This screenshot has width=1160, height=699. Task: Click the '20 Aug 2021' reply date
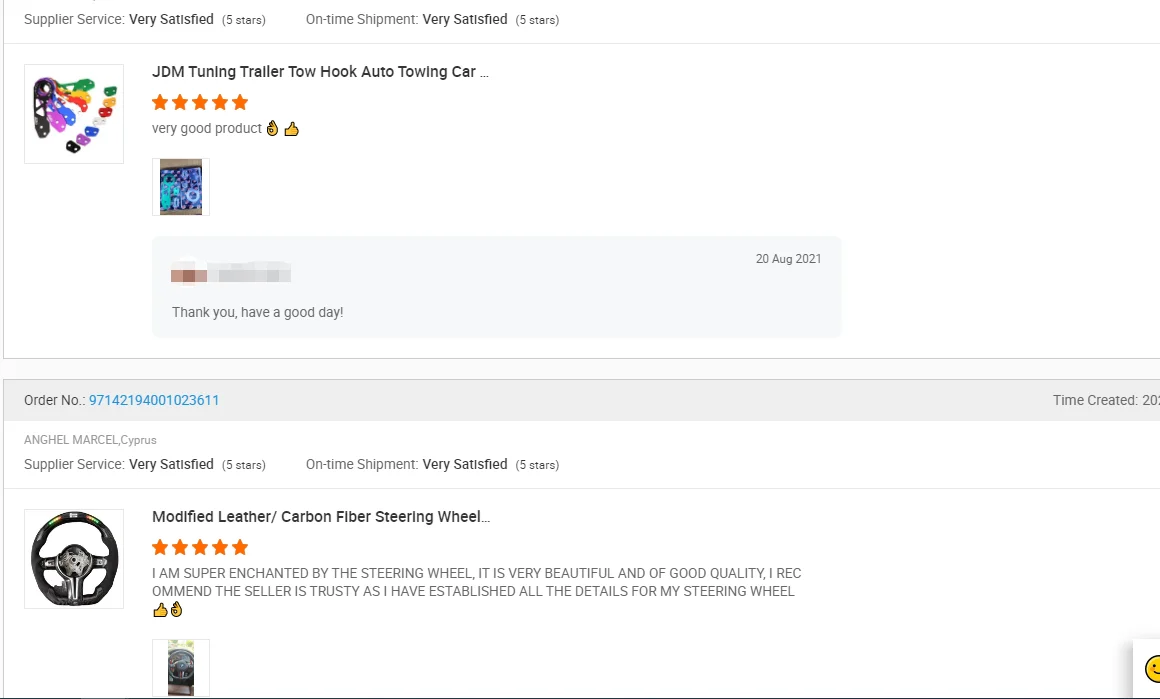click(788, 259)
